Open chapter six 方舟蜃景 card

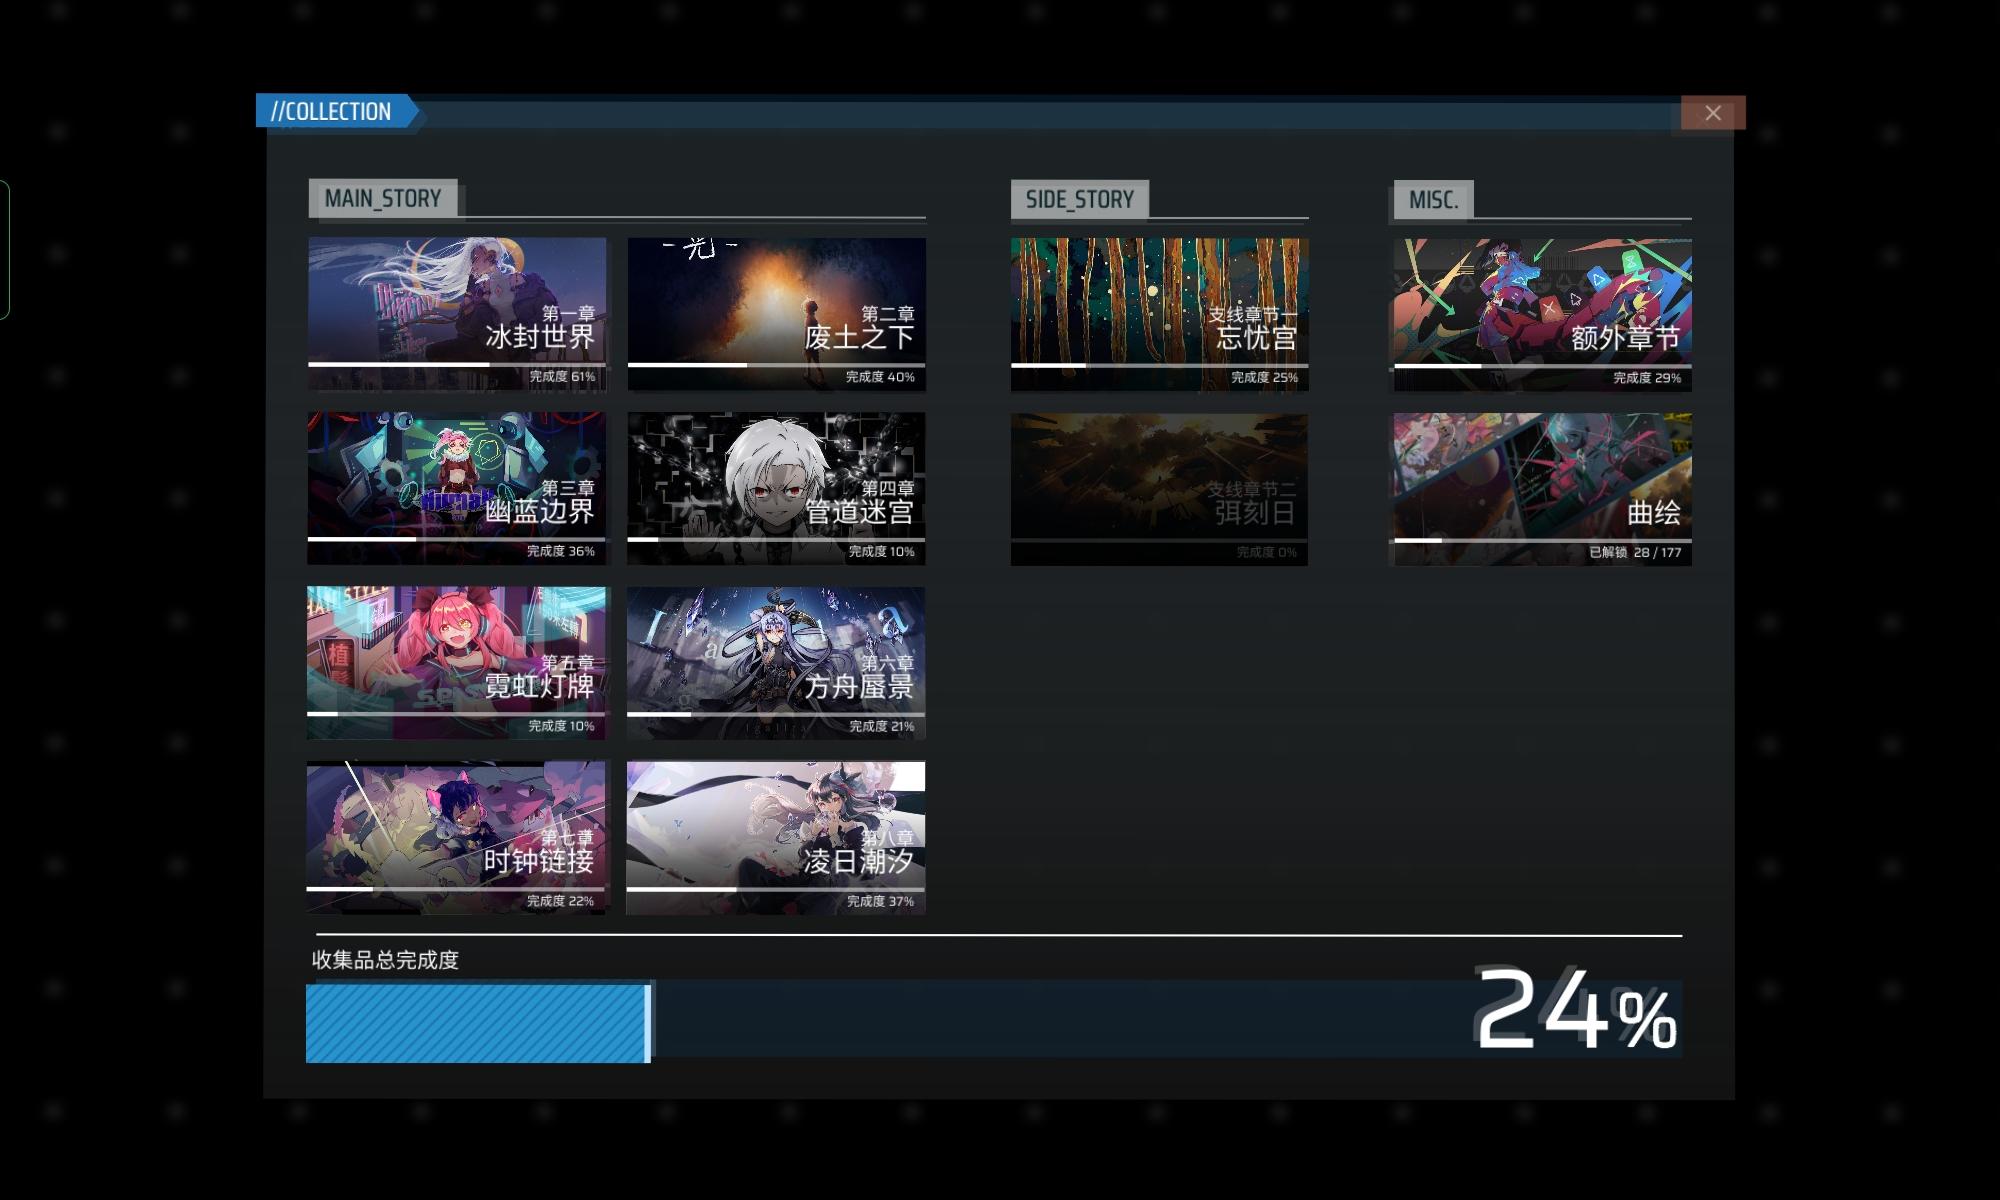pos(776,663)
